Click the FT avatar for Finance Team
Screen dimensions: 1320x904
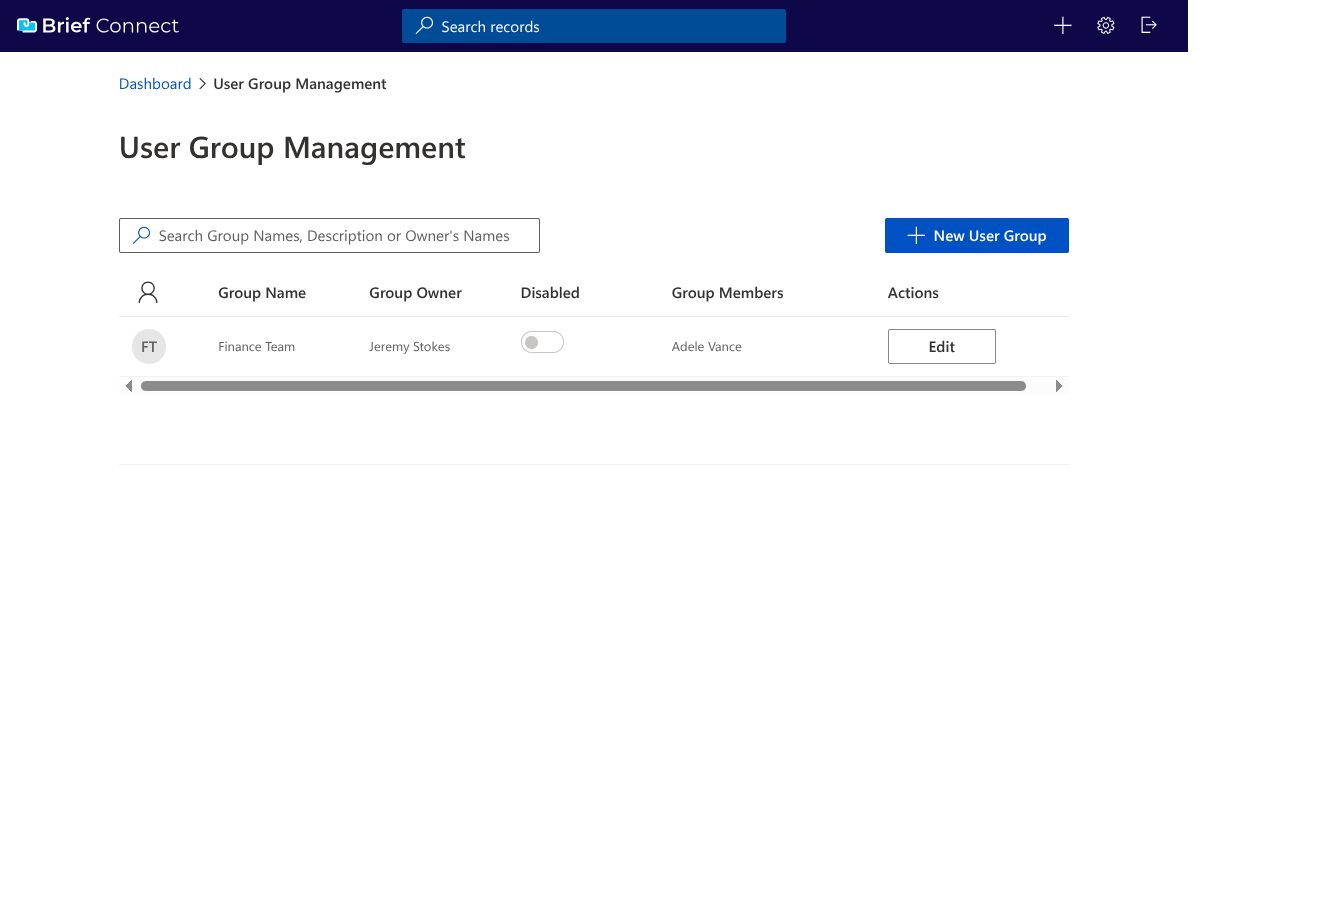(148, 346)
